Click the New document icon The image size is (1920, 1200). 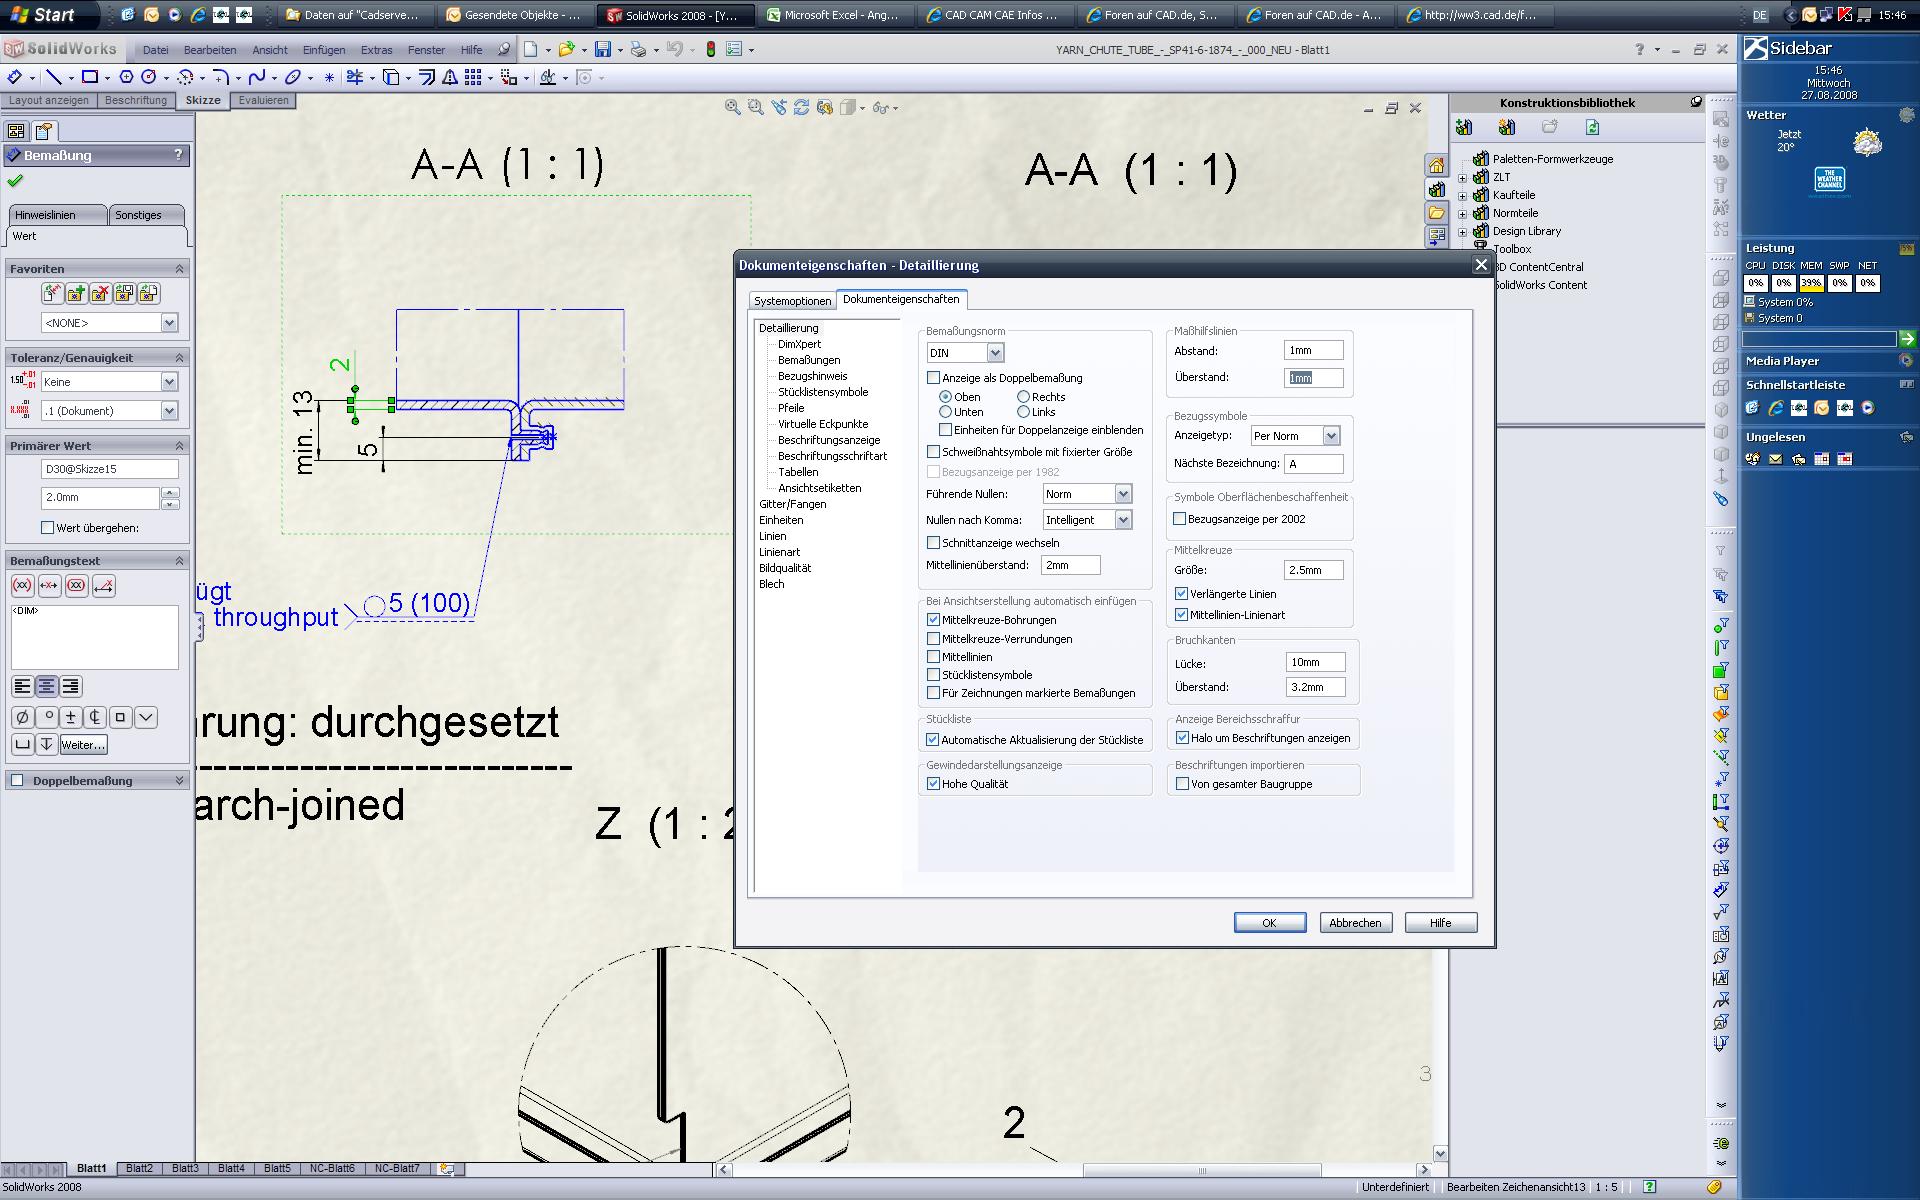pos(531,49)
